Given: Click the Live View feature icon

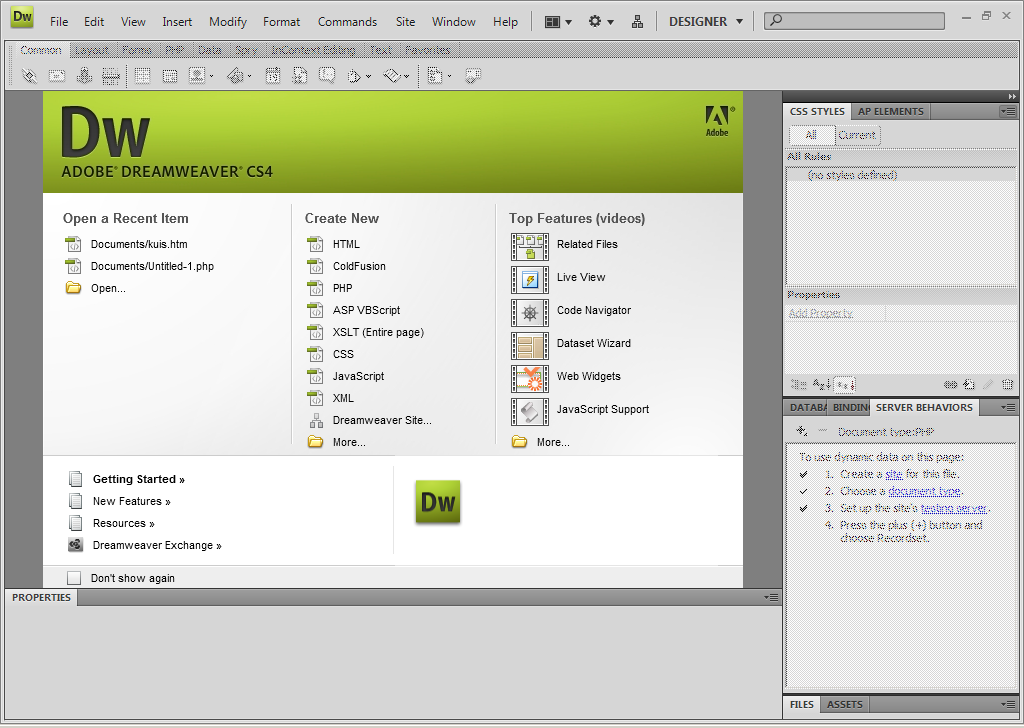Looking at the screenshot, I should pos(529,278).
